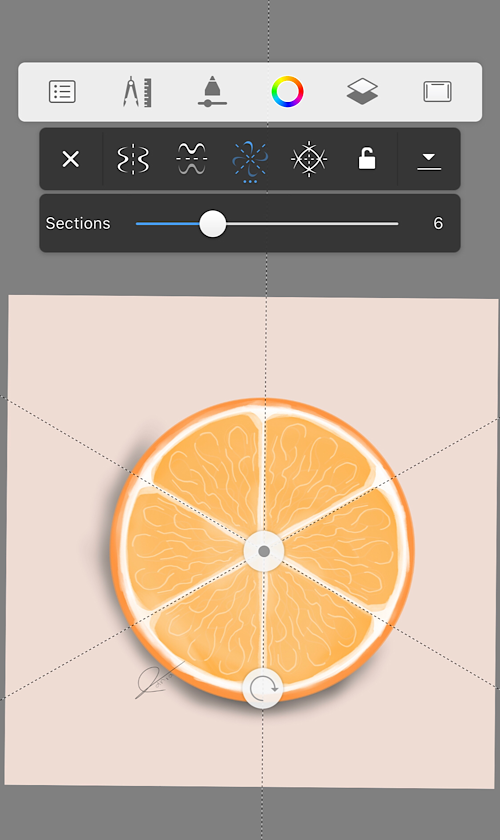Open the Layers stack icon

point(362,92)
